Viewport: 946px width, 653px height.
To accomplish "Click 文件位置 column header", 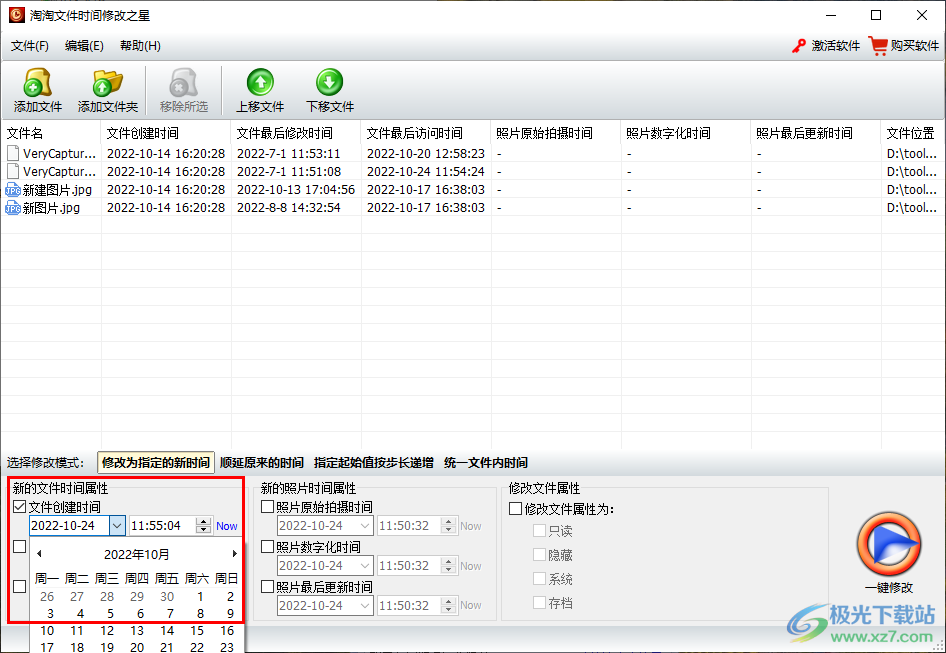I will click(x=912, y=133).
